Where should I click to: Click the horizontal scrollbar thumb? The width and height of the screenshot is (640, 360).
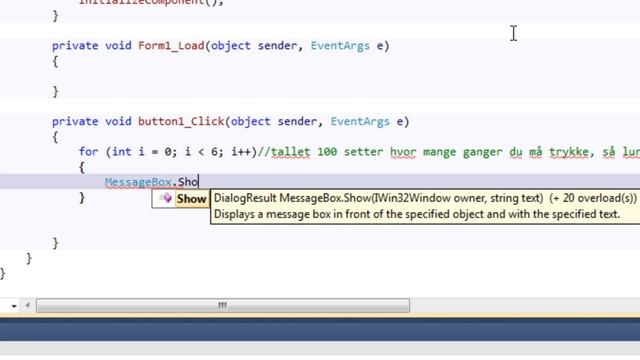pyautogui.click(x=223, y=305)
